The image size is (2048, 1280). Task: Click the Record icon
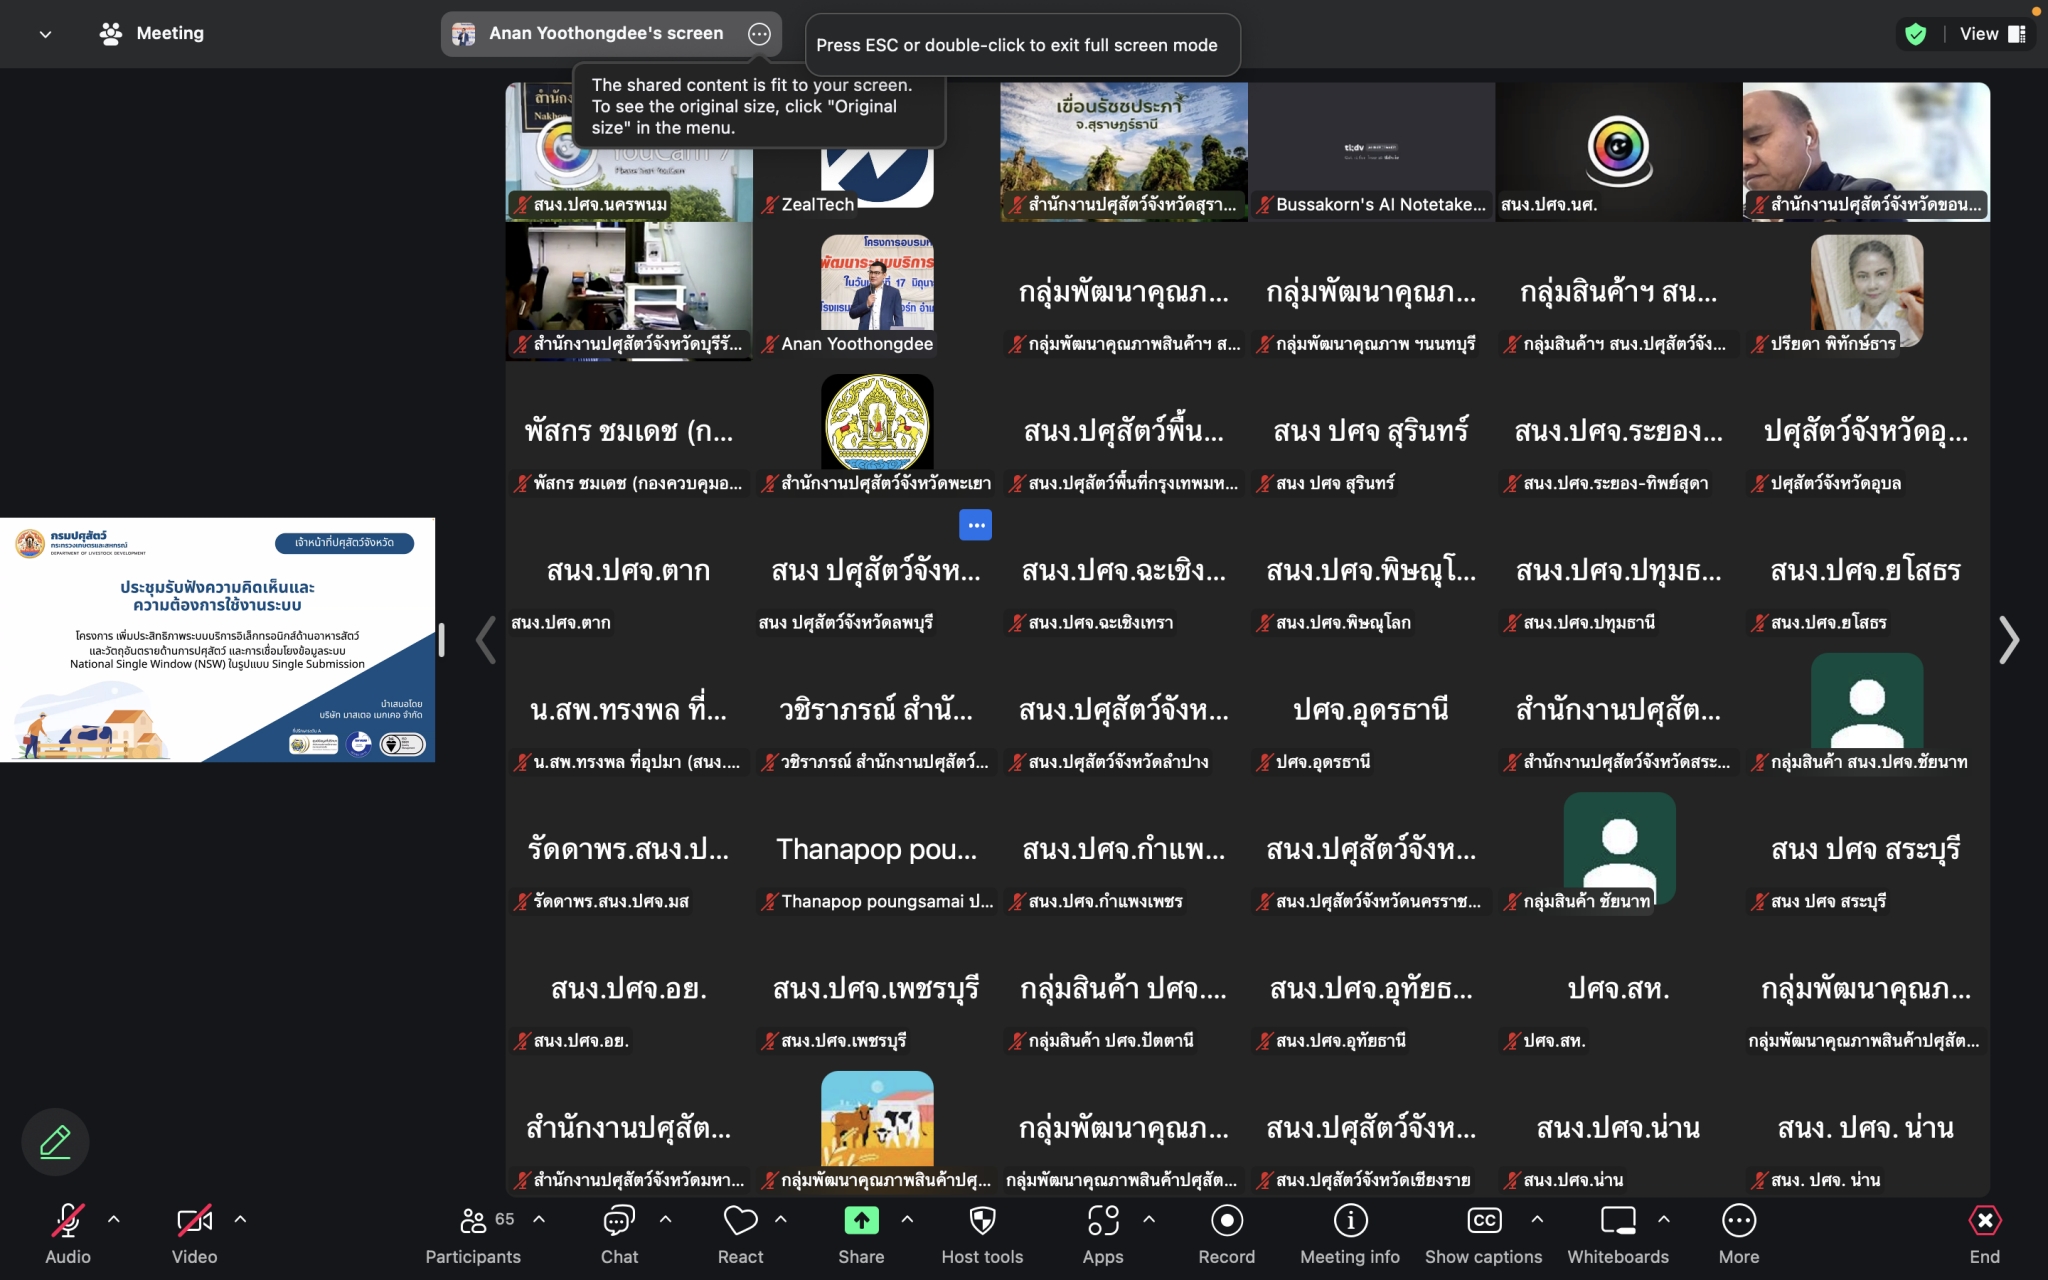click(x=1226, y=1221)
